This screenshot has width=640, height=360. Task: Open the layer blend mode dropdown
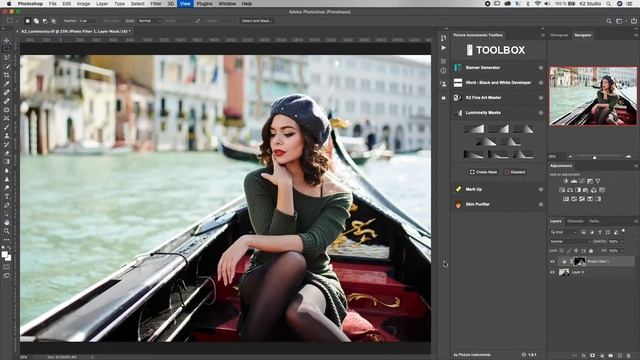coord(570,242)
